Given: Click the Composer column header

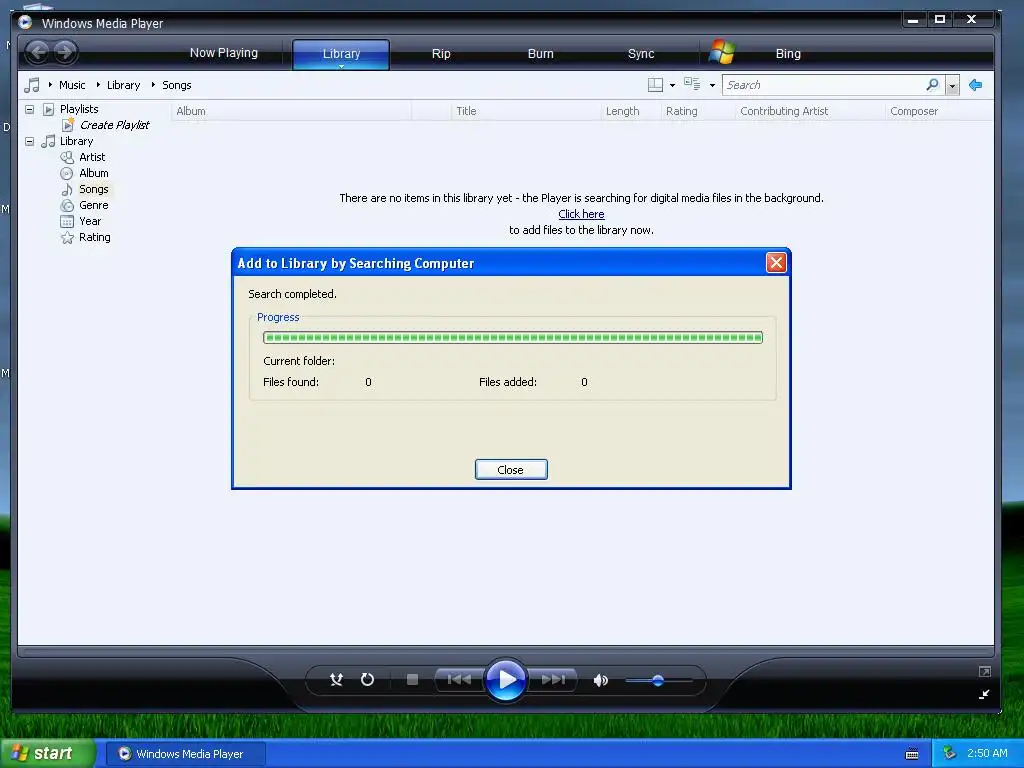Looking at the screenshot, I should pos(939,111).
